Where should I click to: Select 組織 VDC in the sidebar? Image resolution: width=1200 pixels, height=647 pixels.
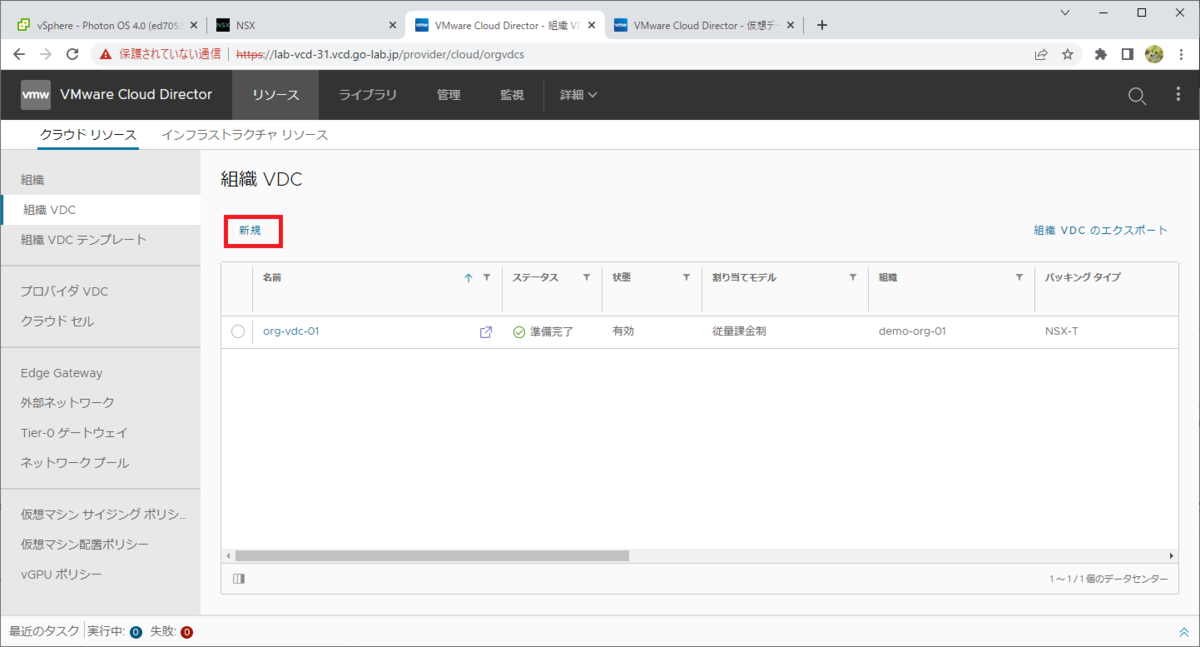(x=100, y=210)
